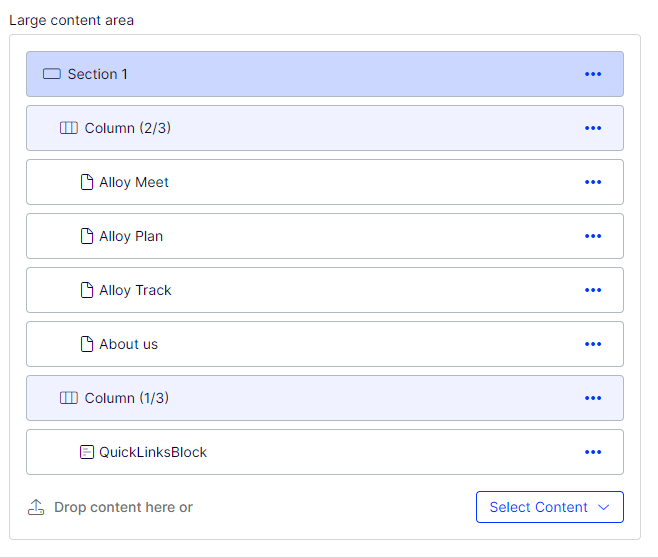Open QuickLinksBlock more options menu
Screen dimensions: 658x558
click(593, 452)
